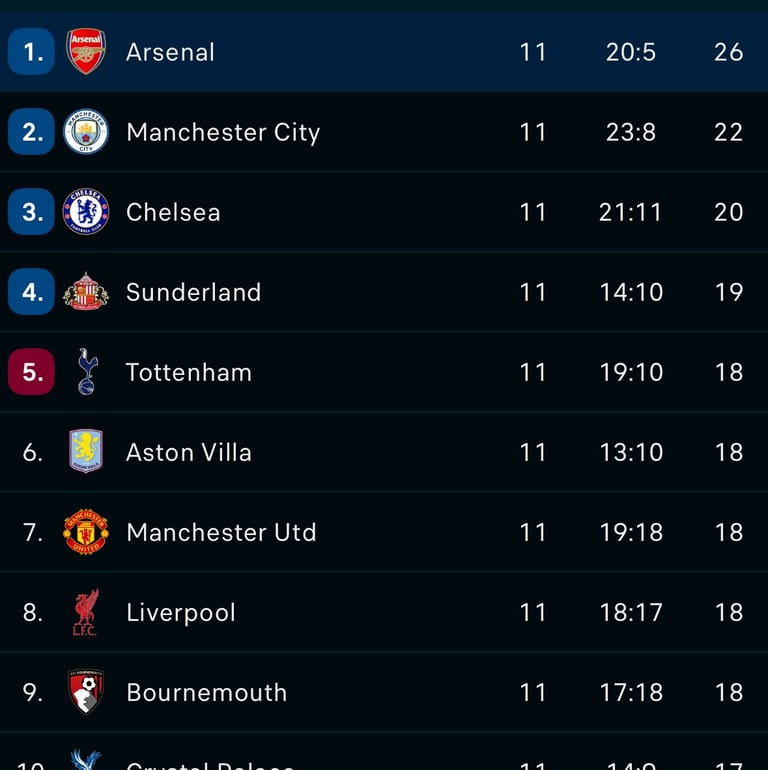
Task: Select the Manchester Utd badge
Action: 86,532
